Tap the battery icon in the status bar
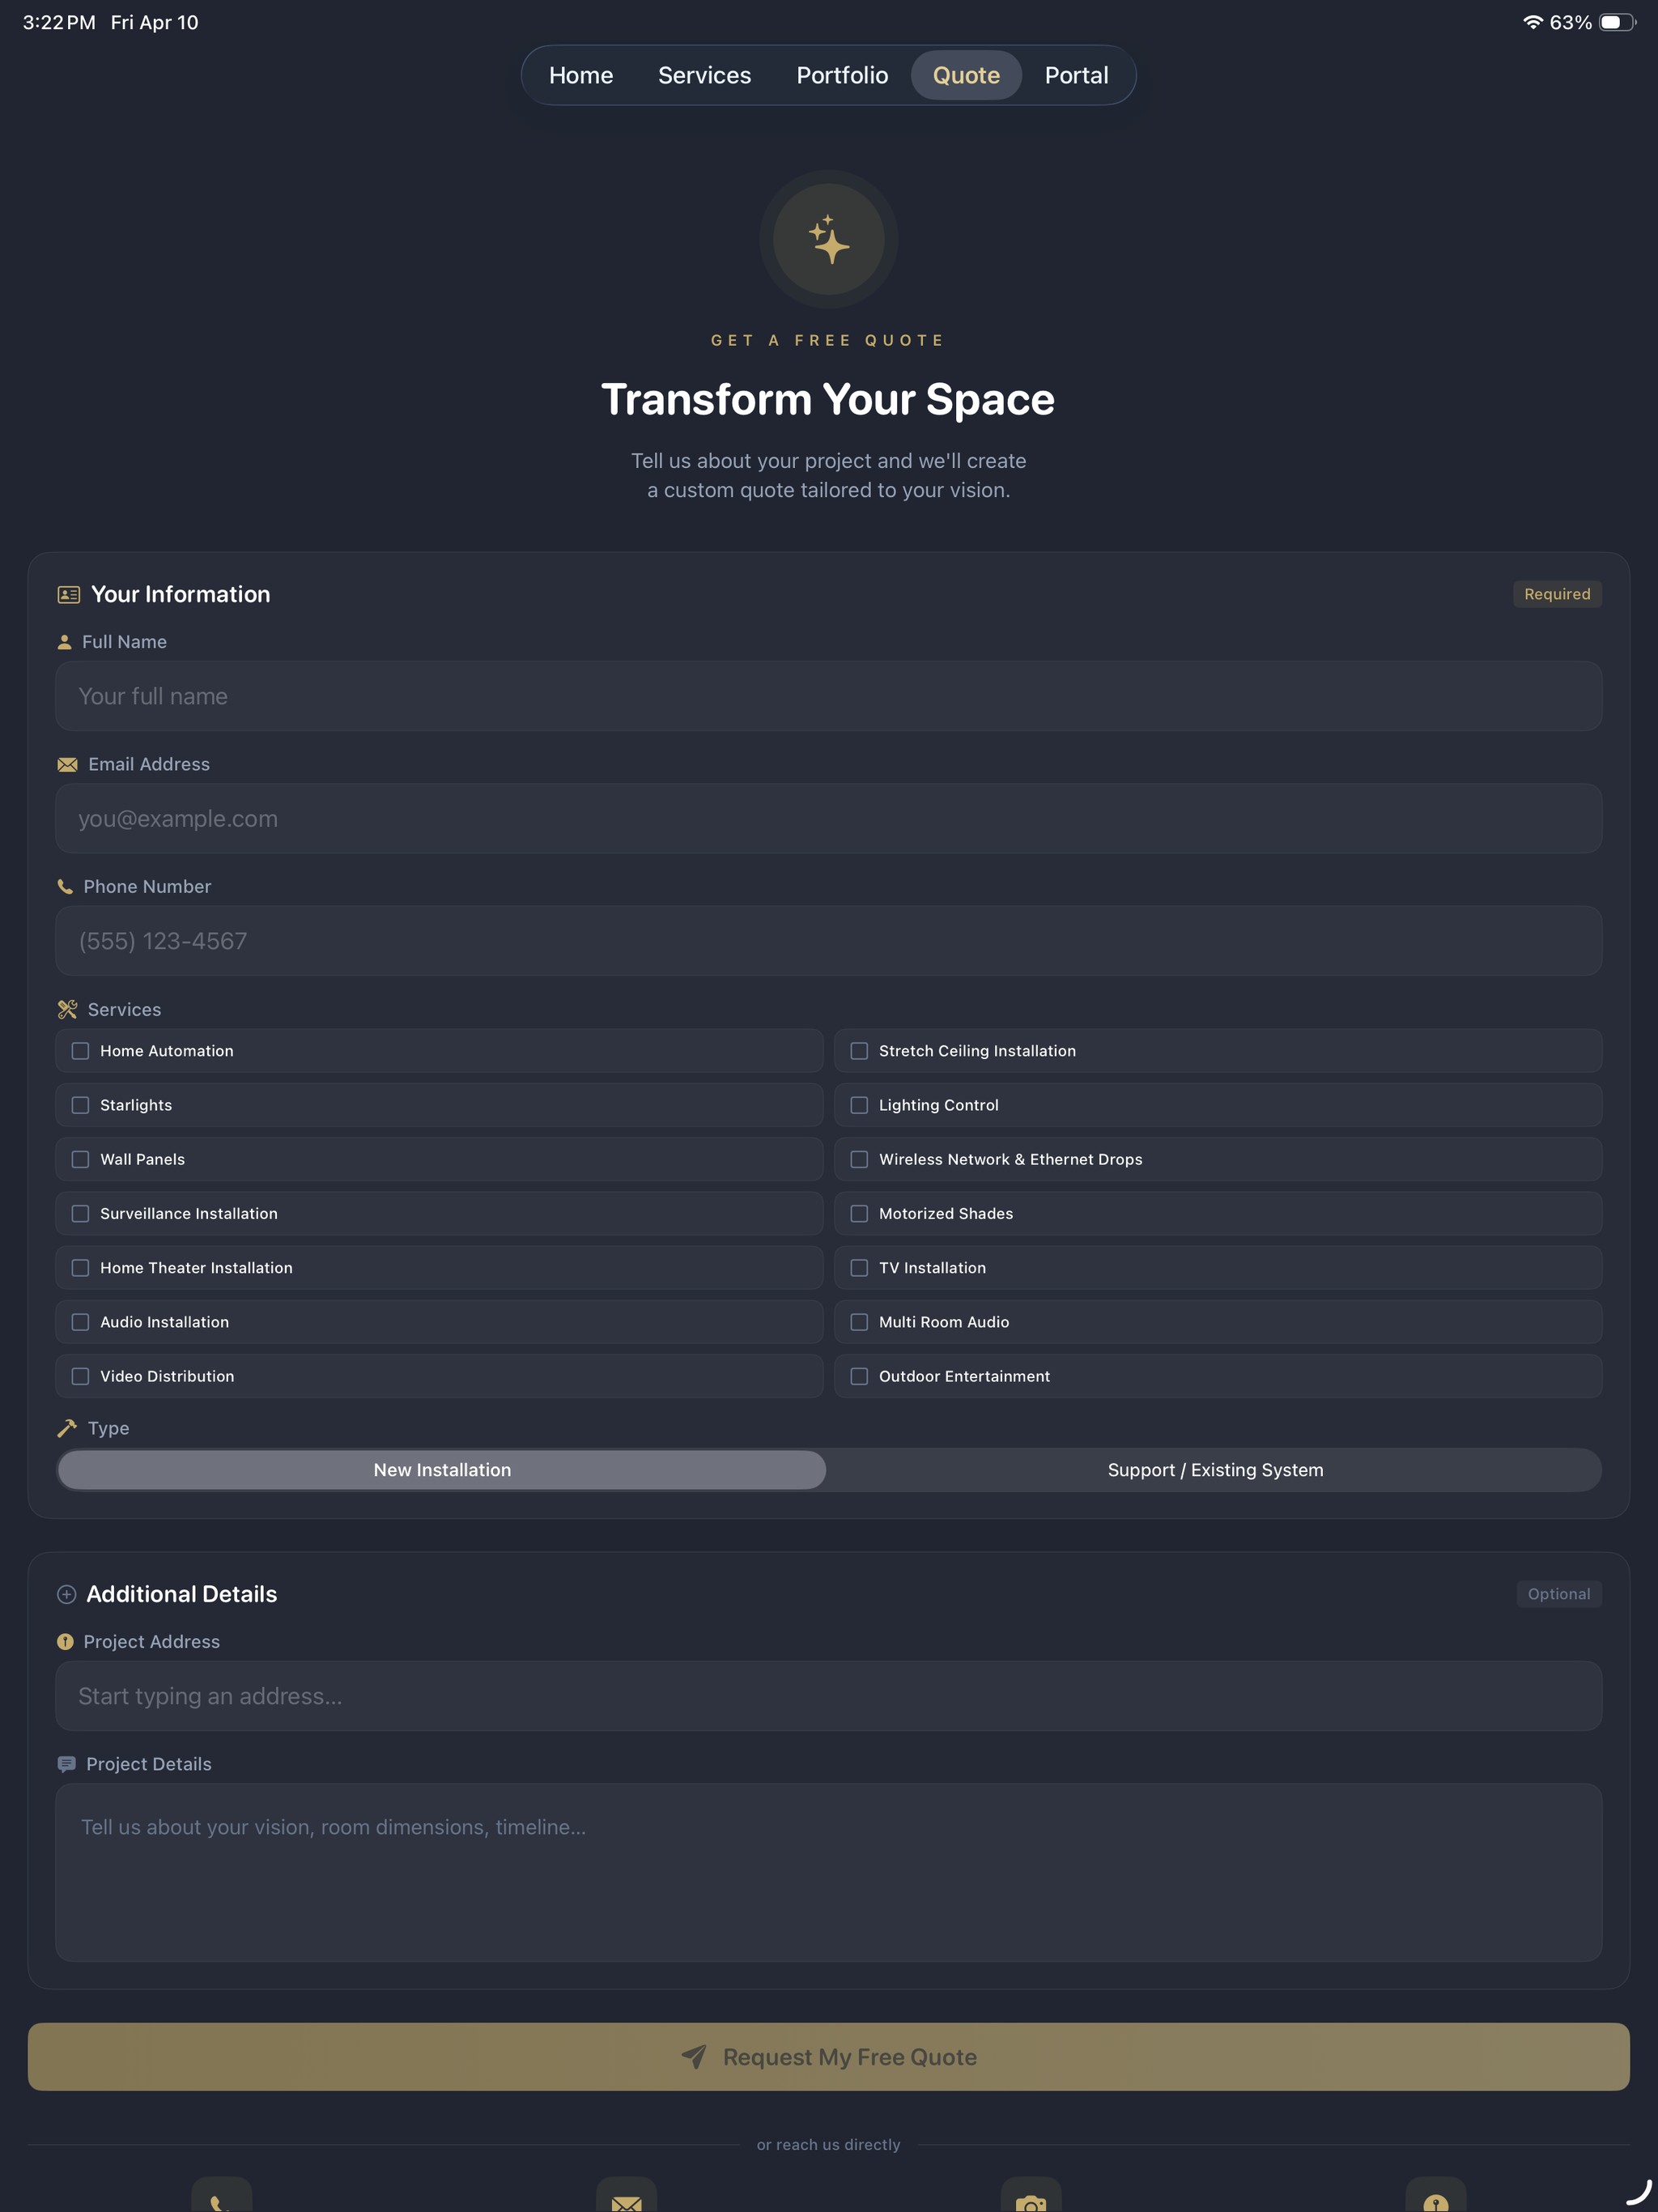 [x=1617, y=22]
